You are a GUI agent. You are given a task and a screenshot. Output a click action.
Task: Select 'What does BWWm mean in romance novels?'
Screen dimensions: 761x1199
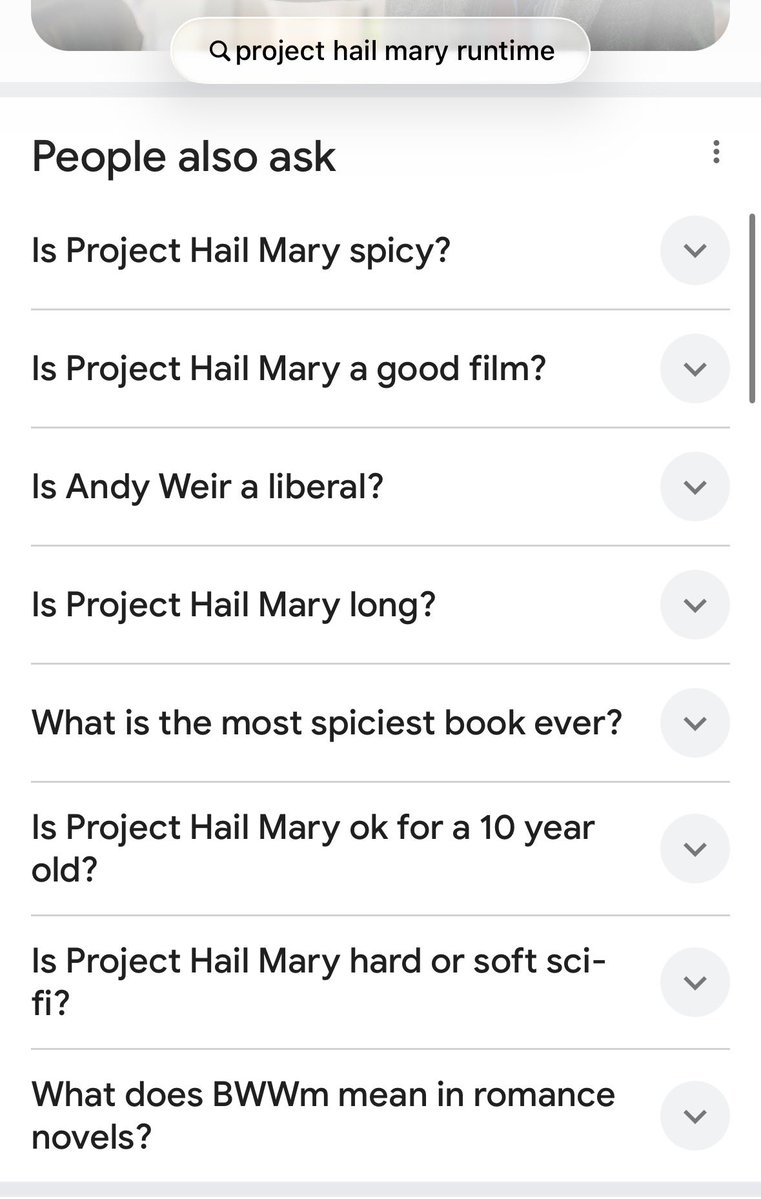[x=323, y=1116]
